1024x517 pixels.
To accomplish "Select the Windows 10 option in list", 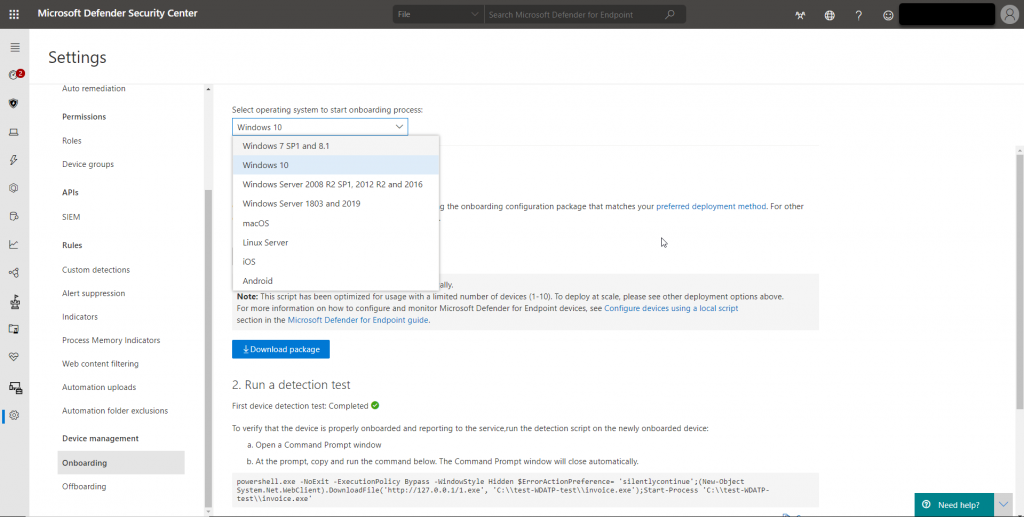I will (x=336, y=165).
